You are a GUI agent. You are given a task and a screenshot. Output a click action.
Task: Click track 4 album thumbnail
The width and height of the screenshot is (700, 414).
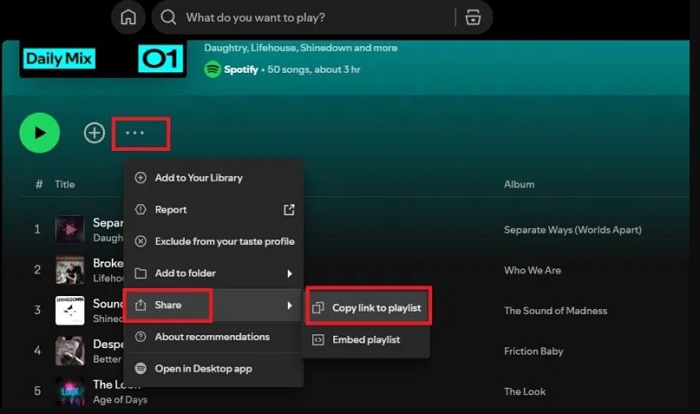70,351
